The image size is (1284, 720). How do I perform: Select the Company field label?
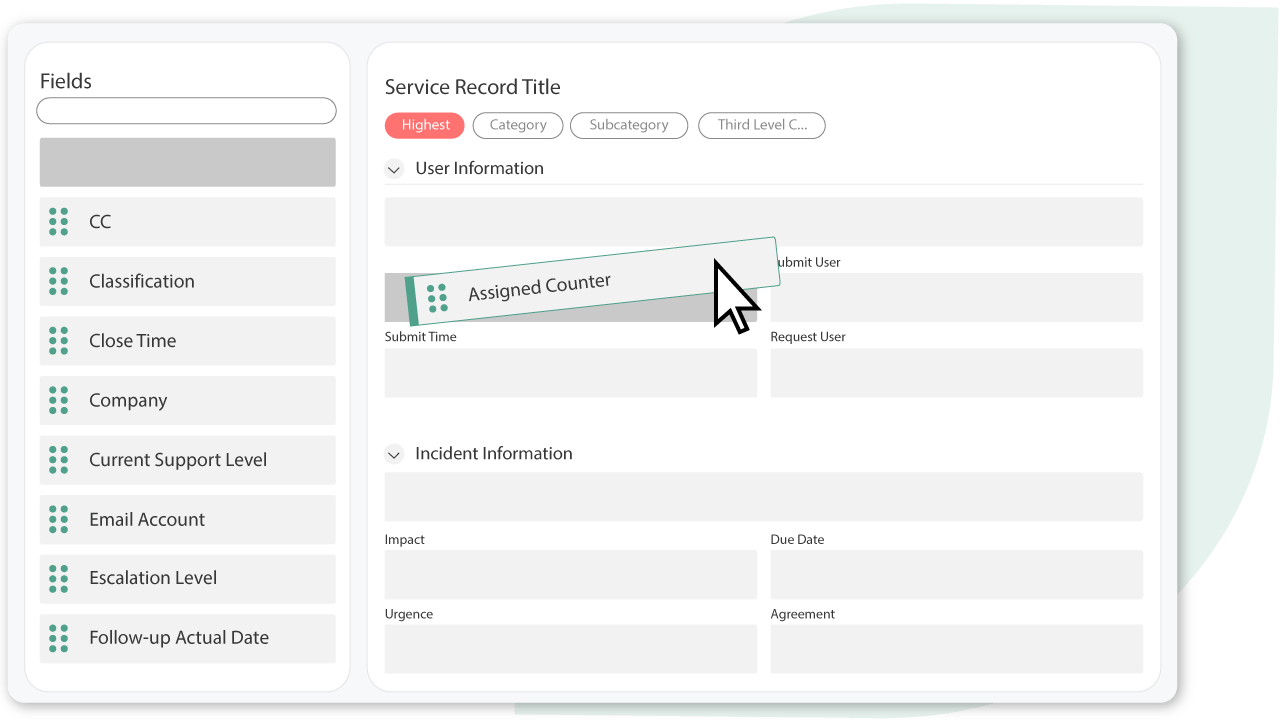[x=128, y=401]
